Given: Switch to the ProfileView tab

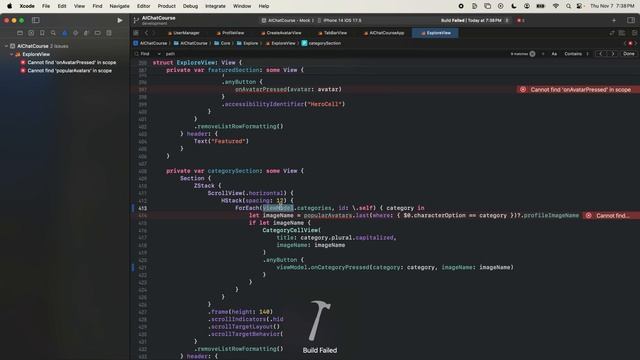Looking at the screenshot, I should [231, 33].
